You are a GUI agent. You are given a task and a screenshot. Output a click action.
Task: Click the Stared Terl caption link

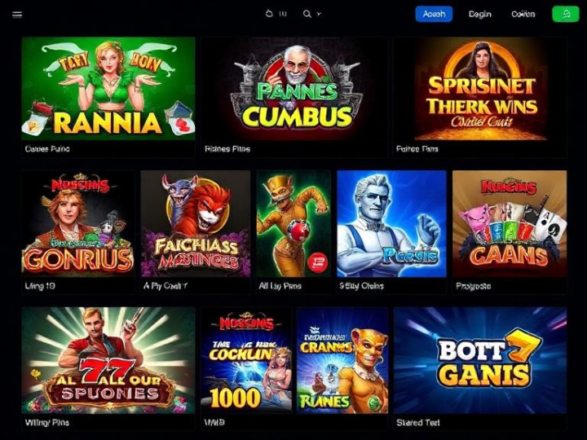(418, 423)
